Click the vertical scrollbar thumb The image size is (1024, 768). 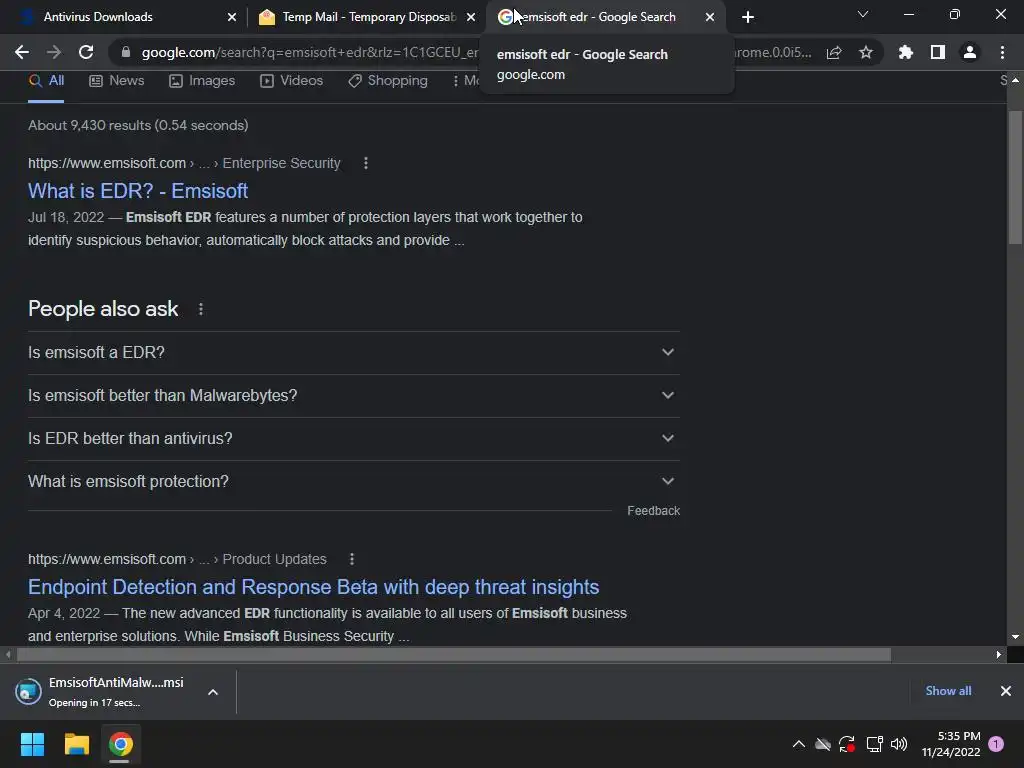tap(1015, 178)
